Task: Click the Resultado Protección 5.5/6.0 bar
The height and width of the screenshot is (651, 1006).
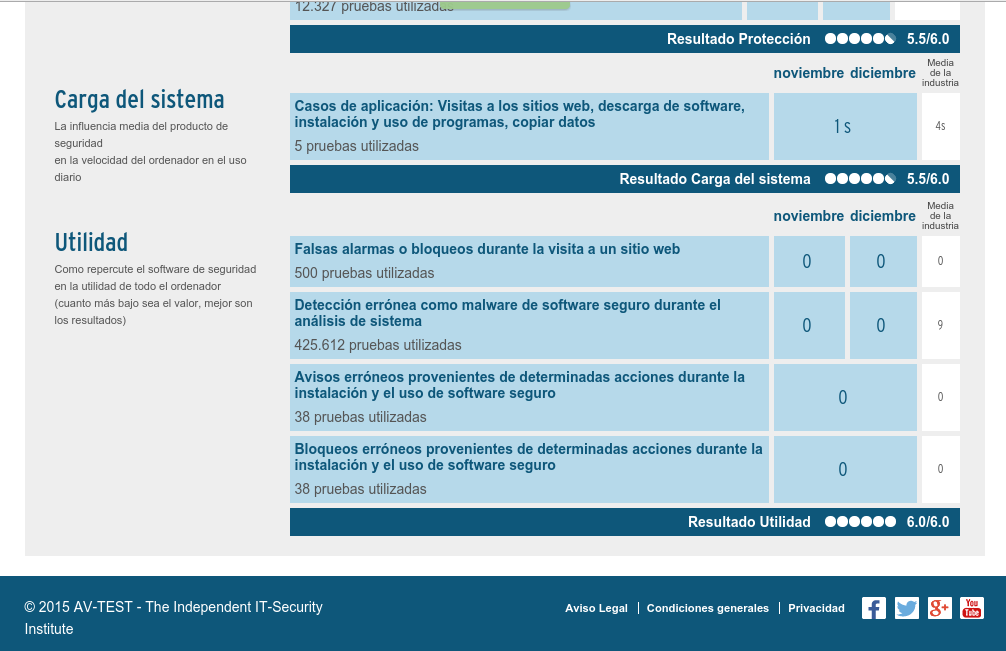Action: pyautogui.click(x=625, y=39)
